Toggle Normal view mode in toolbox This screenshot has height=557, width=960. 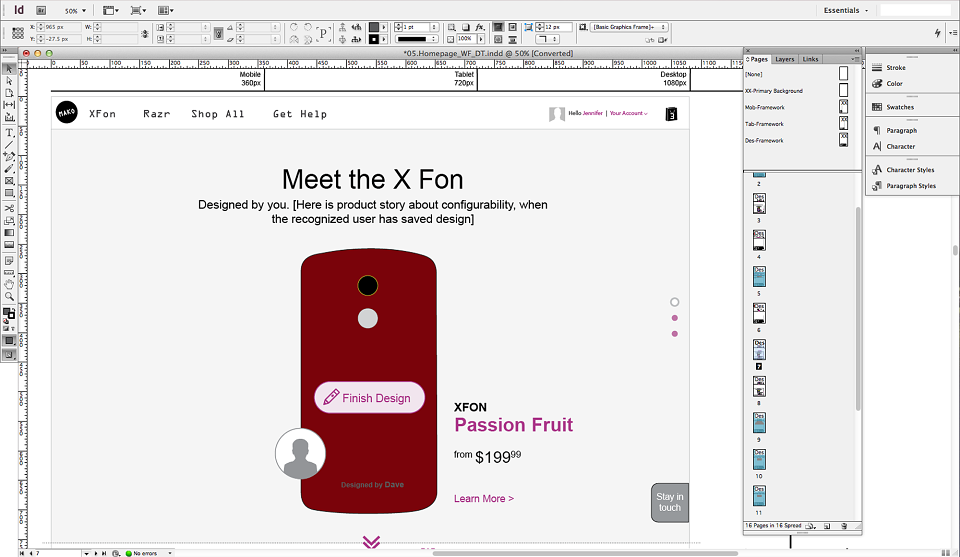[x=9, y=341]
